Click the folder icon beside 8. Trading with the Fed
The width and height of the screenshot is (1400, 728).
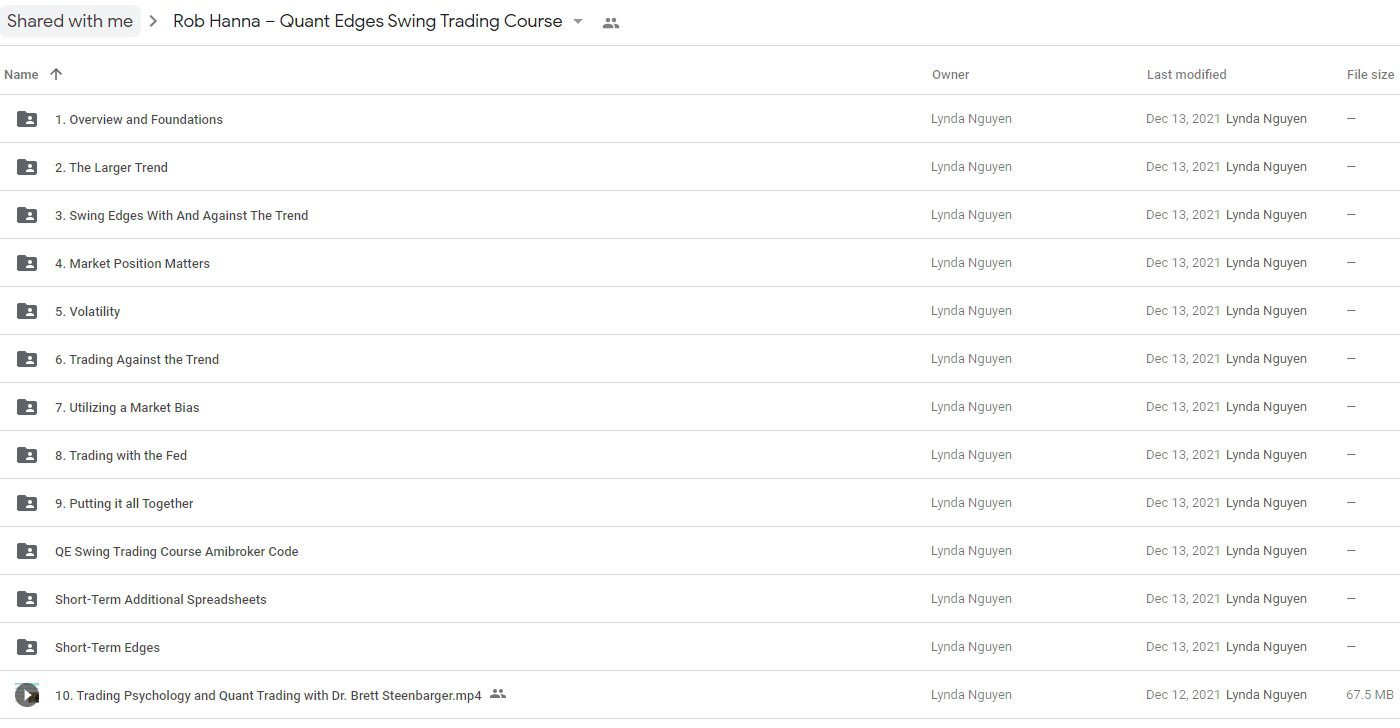click(x=27, y=455)
